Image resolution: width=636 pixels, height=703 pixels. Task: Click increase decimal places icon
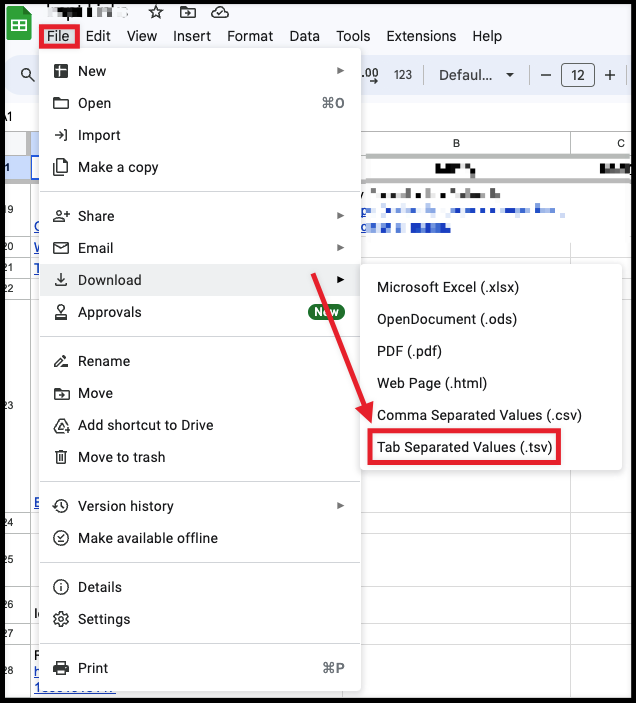(370, 75)
